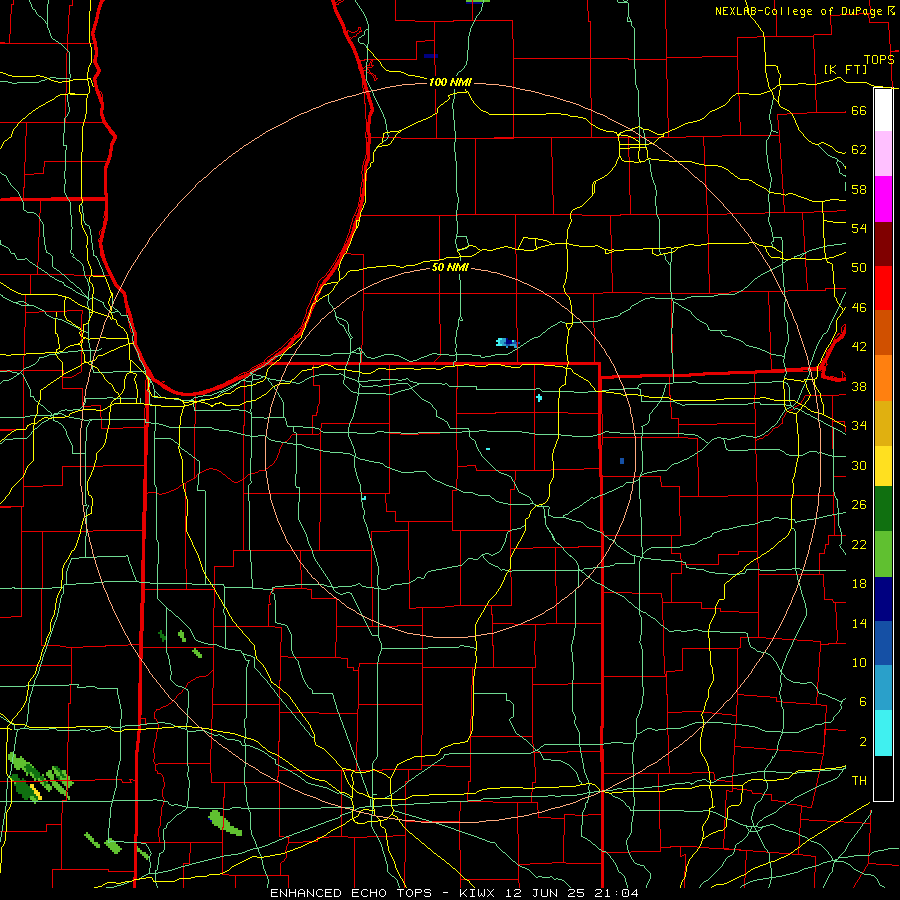Click the cyan band near 2
900x900 pixels.
pyautogui.click(x=883, y=733)
